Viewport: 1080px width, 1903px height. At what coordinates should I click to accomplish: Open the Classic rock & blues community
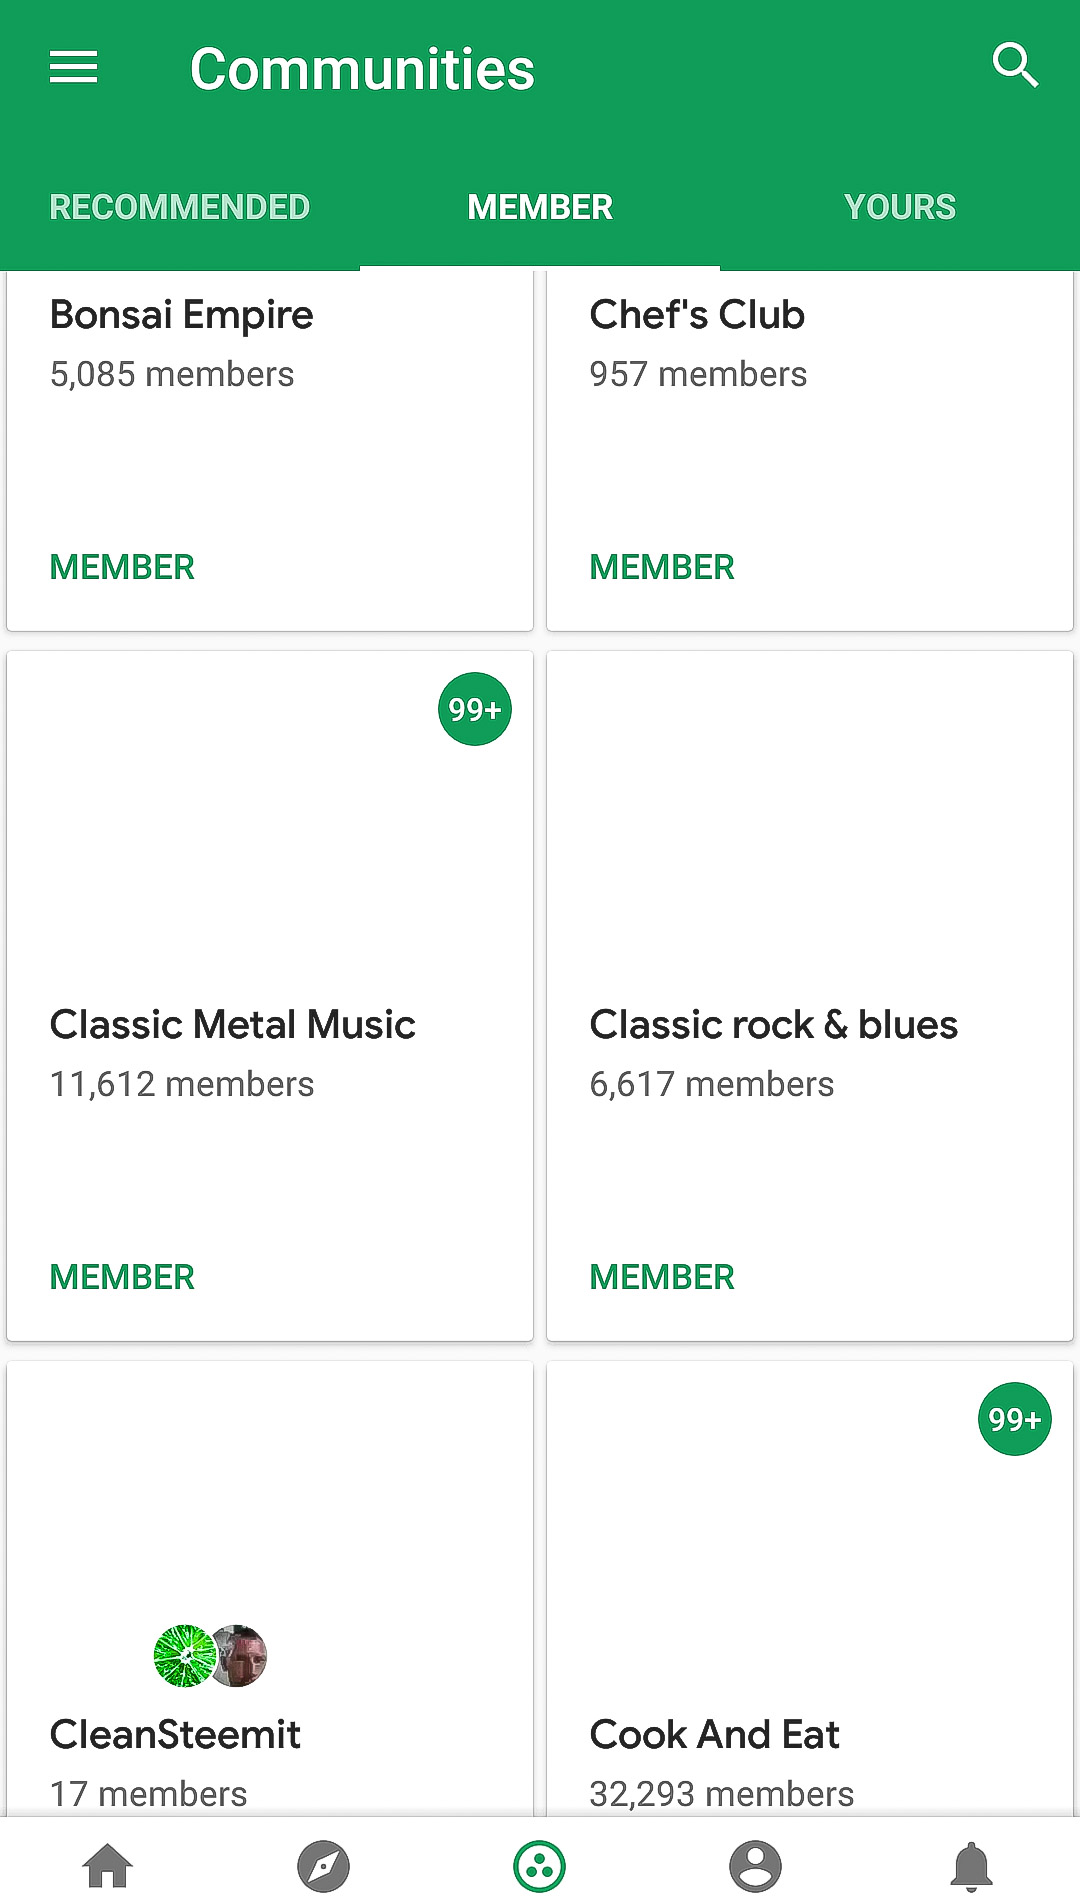[773, 1025]
